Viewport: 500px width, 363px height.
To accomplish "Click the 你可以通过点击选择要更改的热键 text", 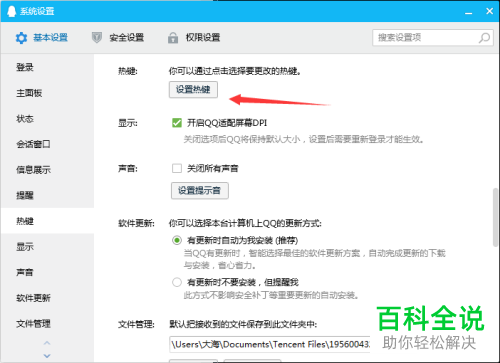I will coord(235,71).
